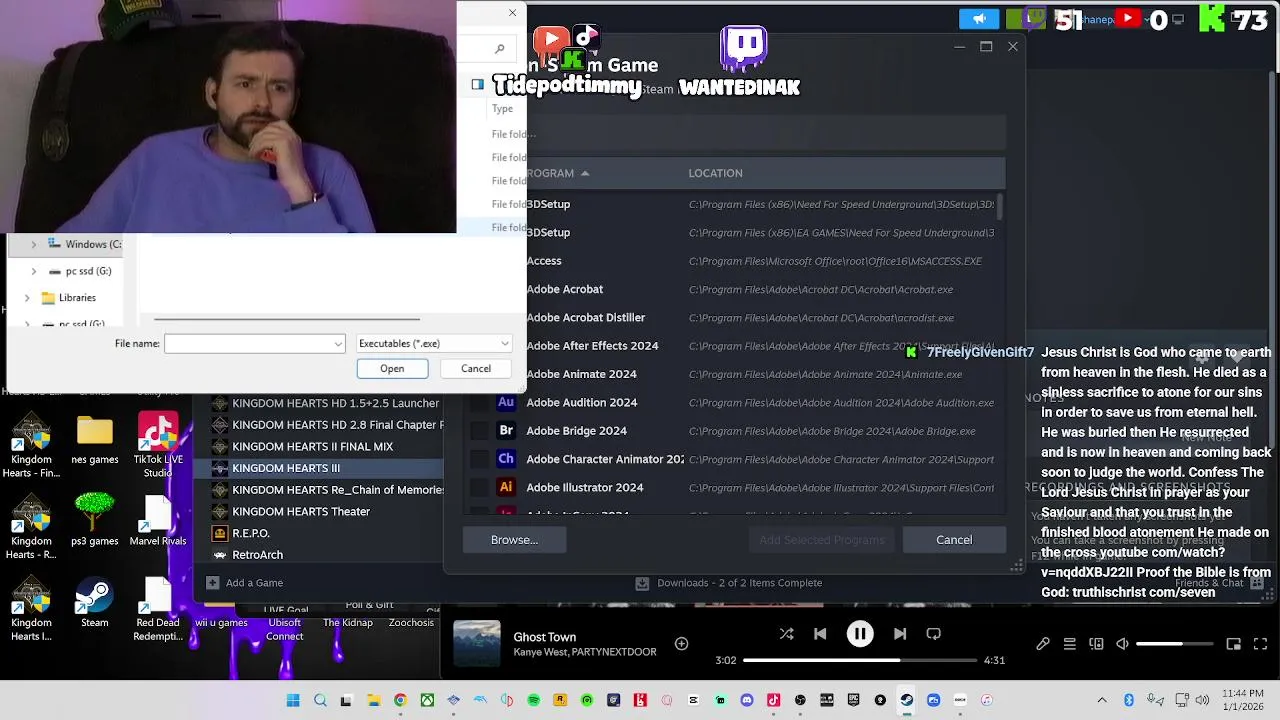Viewport: 1280px width, 720px height.
Task: Show hidden system tray icons
Action: 1102,700
